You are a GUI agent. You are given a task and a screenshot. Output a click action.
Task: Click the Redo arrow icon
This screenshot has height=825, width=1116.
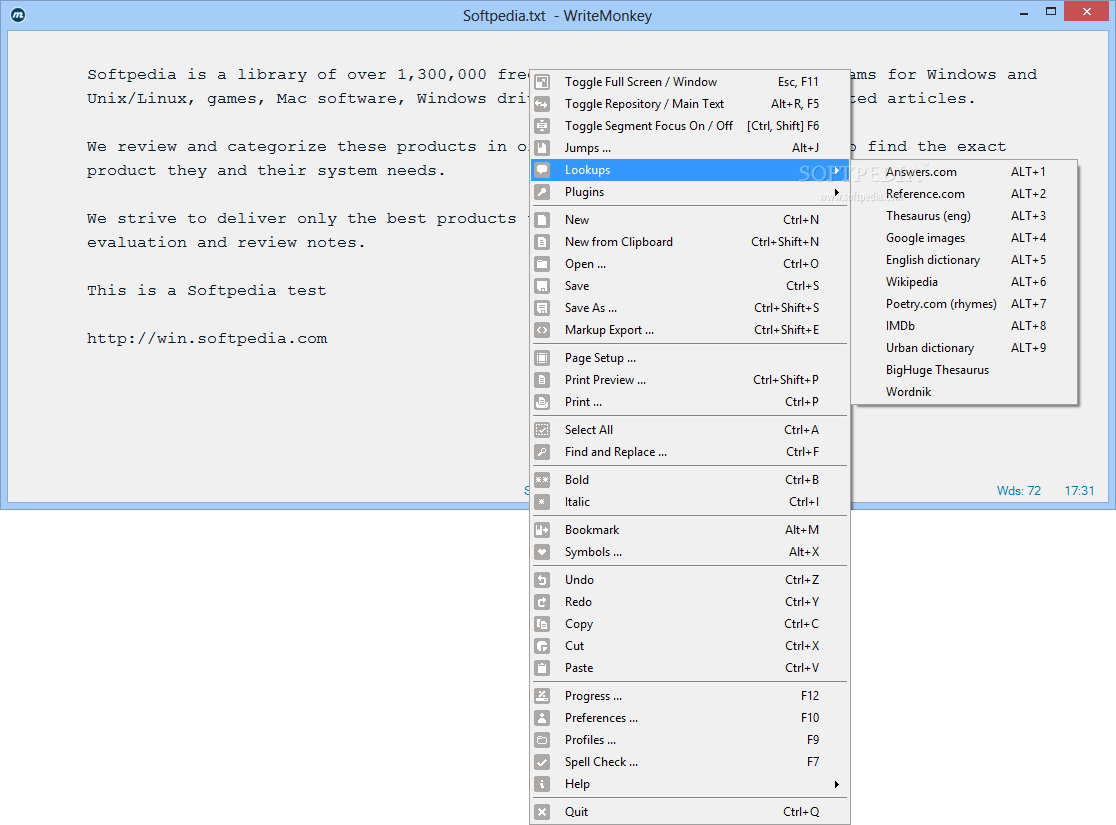(542, 602)
